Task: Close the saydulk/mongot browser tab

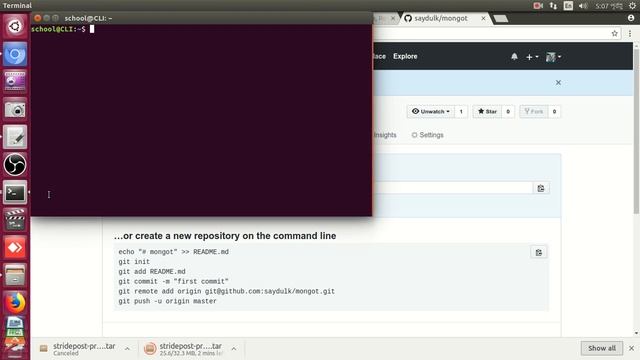Action: (x=483, y=18)
